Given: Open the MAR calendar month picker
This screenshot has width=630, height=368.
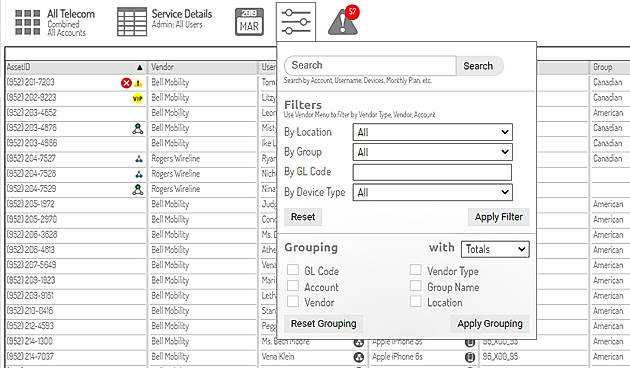Looking at the screenshot, I should 249,22.
